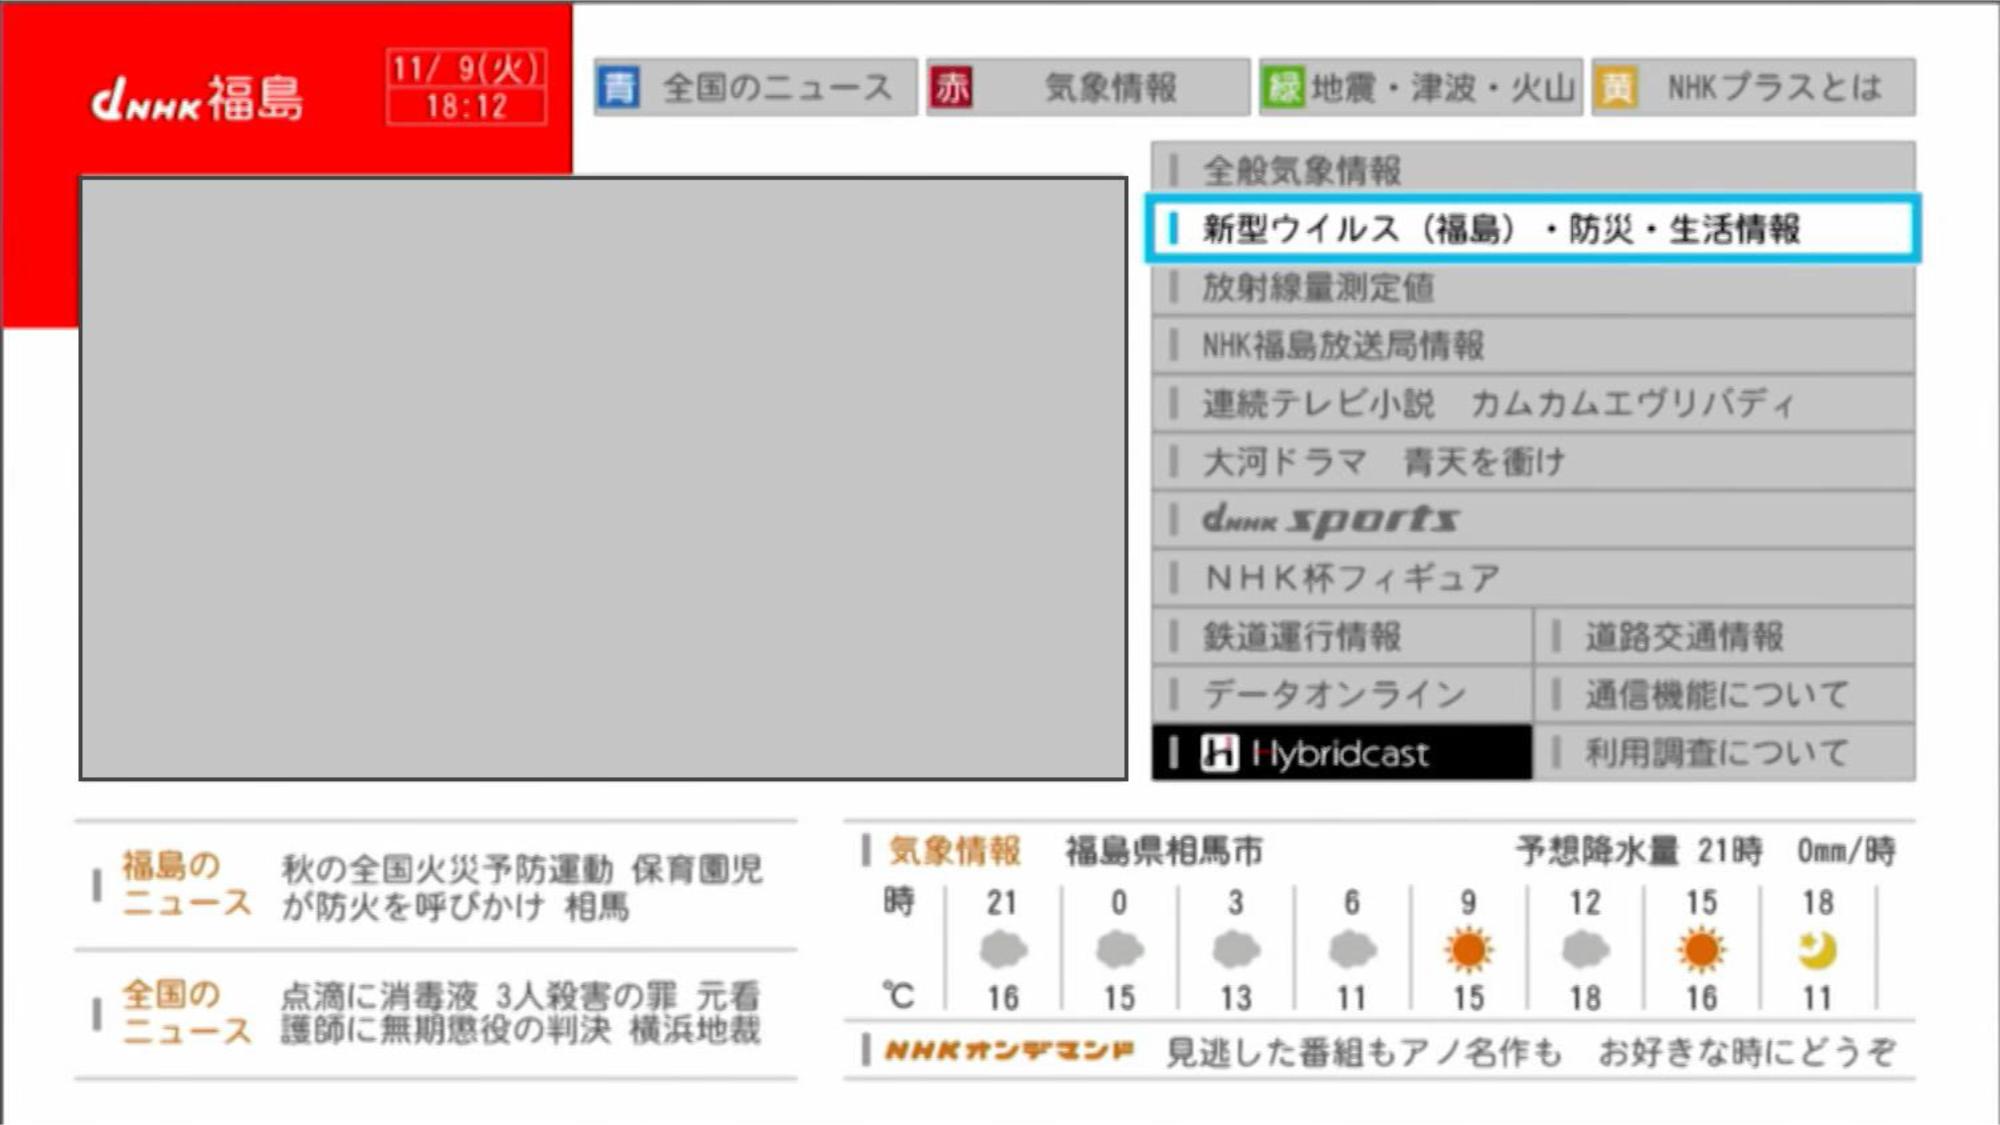Viewport: 2000px width, 1125px height.
Task: Select the red 赤 button icon
Action: (951, 88)
